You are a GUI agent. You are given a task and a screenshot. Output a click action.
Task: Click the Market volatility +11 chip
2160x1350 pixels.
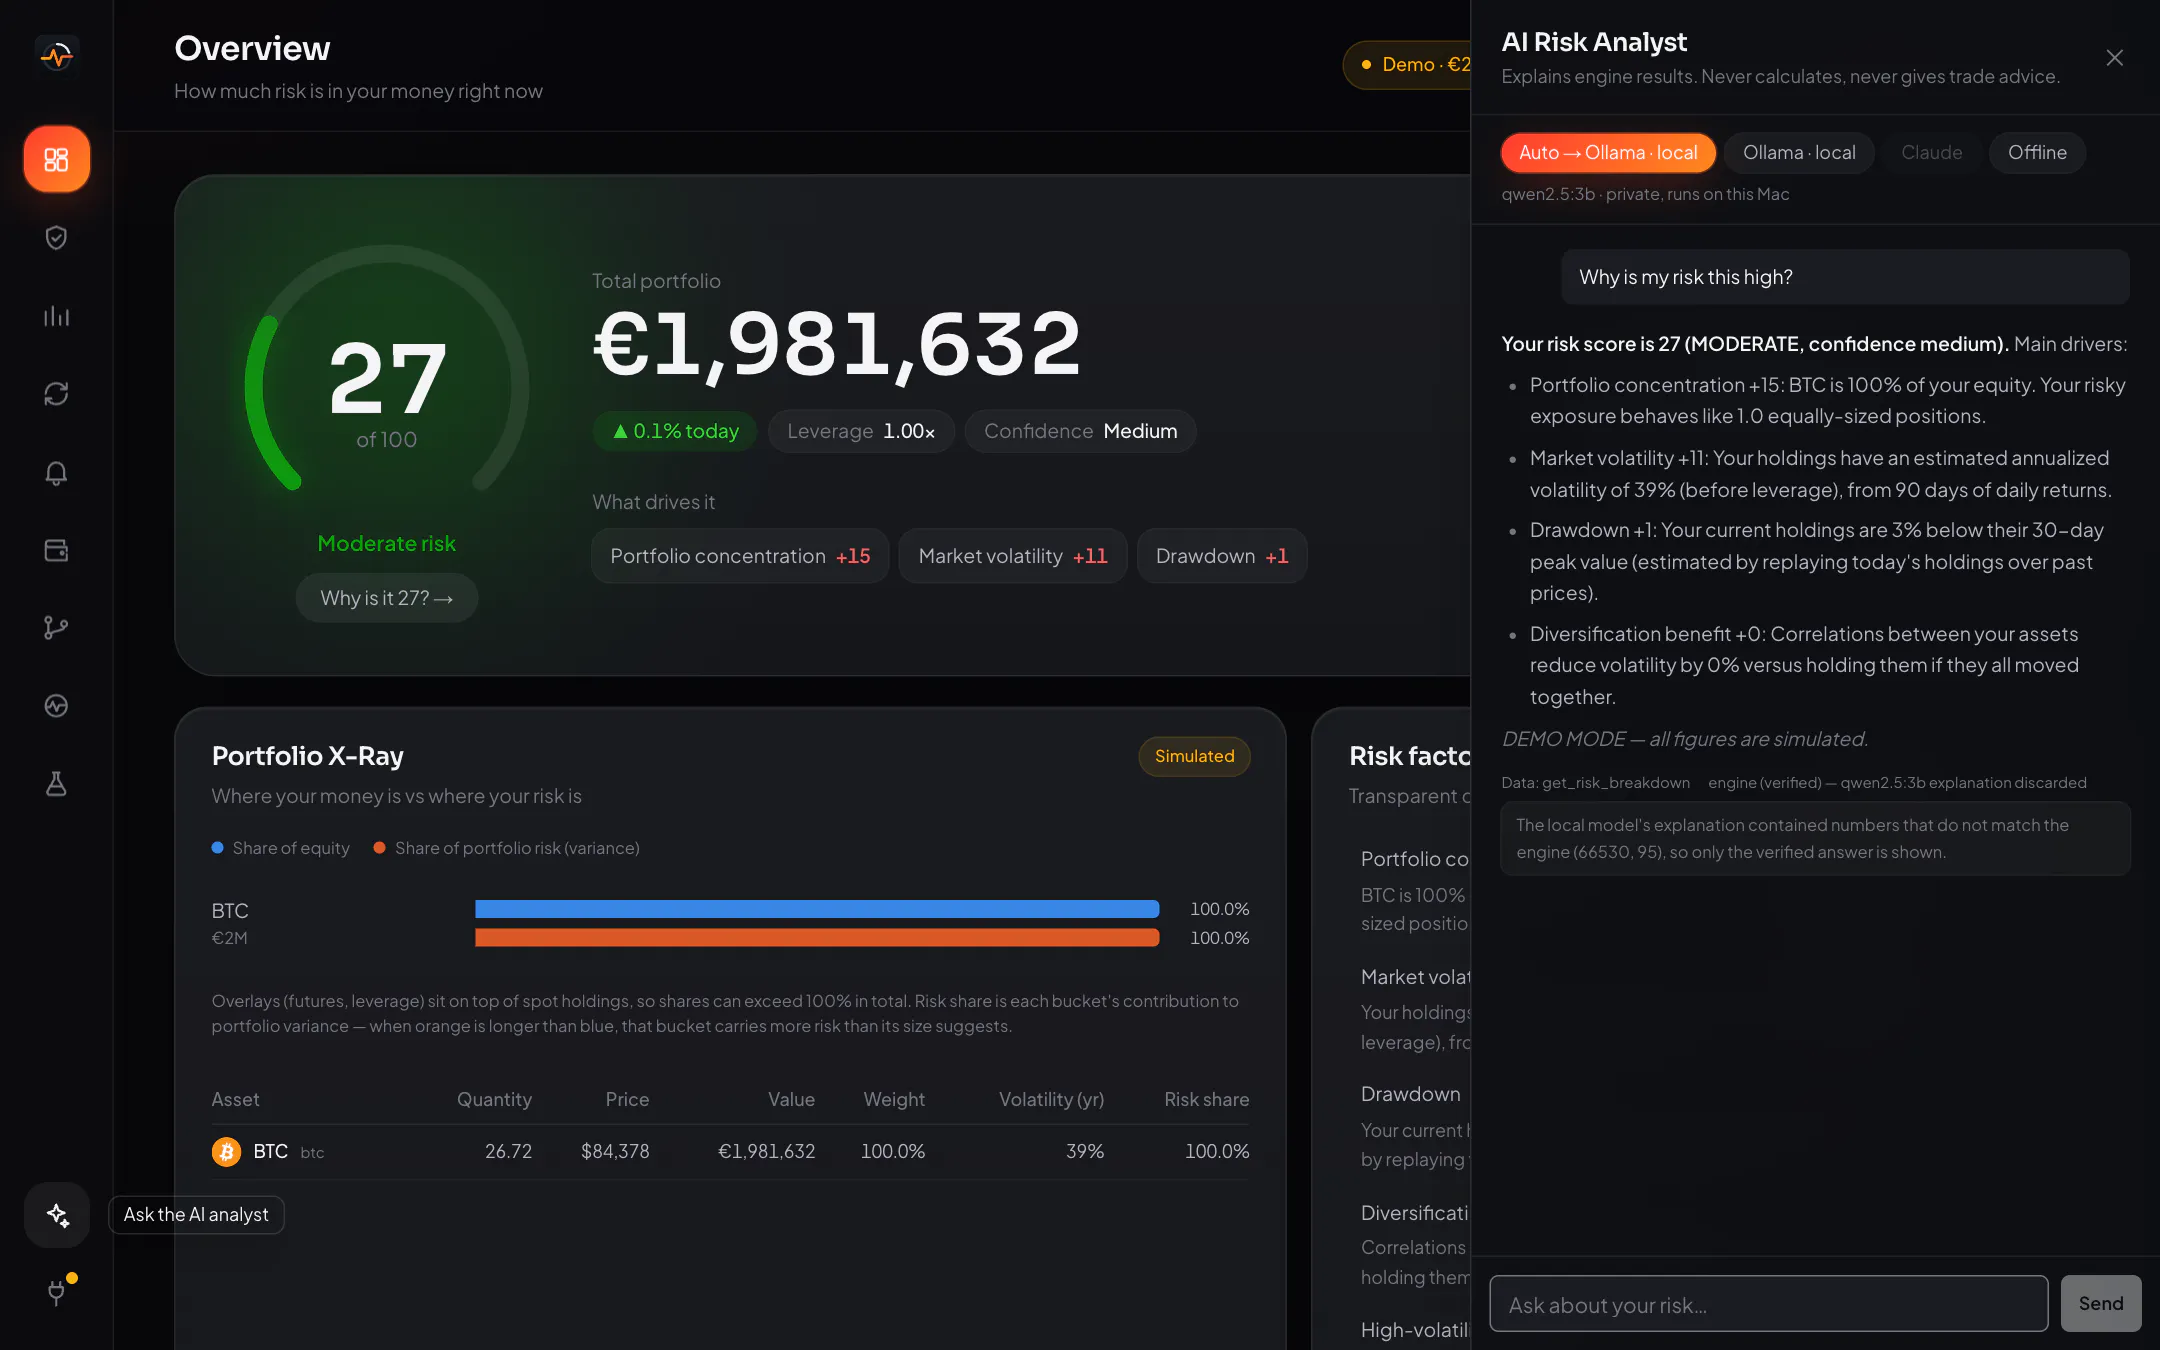[x=1013, y=556]
